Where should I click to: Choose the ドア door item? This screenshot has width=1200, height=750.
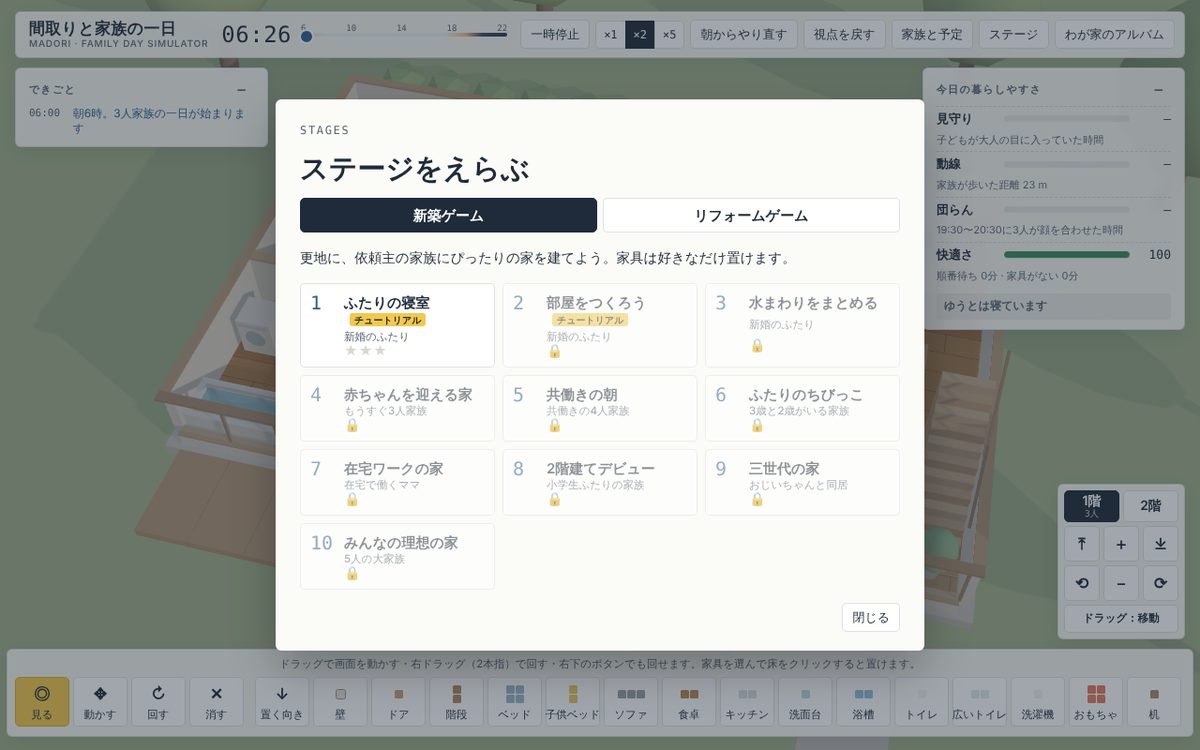[398, 702]
